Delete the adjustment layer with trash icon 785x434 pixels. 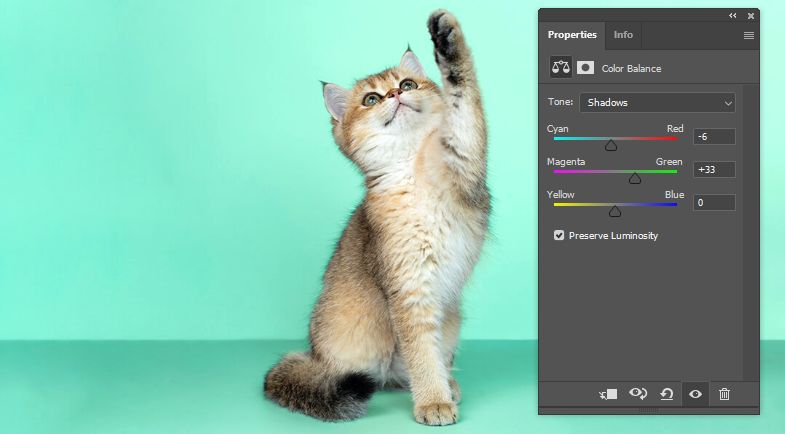point(724,394)
